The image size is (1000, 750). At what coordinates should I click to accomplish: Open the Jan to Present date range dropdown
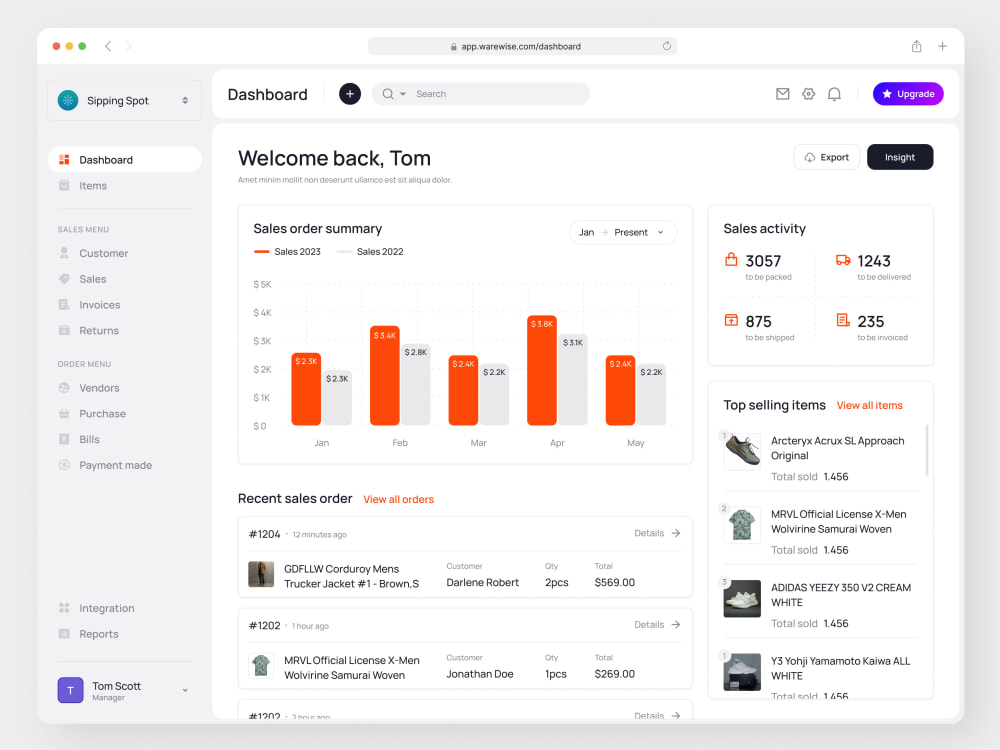pos(622,232)
